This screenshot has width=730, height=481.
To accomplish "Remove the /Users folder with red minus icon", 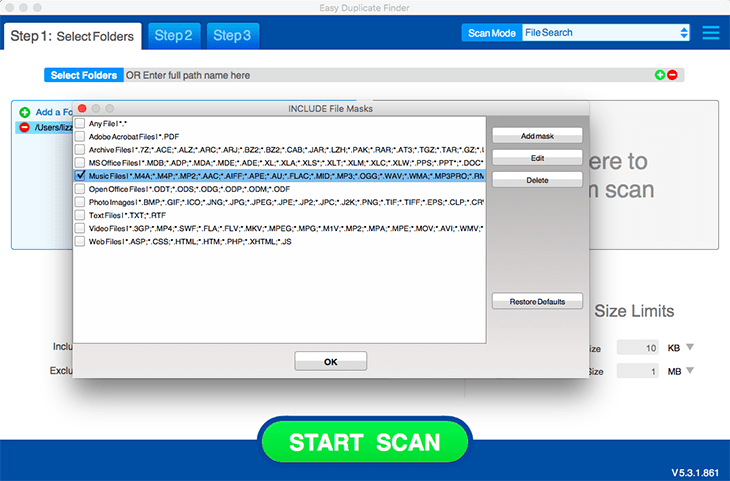I will click(25, 127).
